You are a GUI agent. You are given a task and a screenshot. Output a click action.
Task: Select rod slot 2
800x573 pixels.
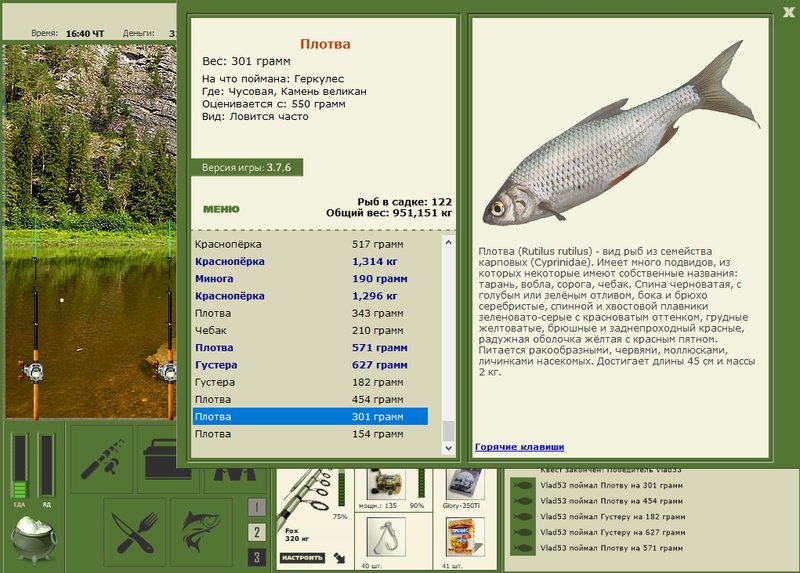257,532
